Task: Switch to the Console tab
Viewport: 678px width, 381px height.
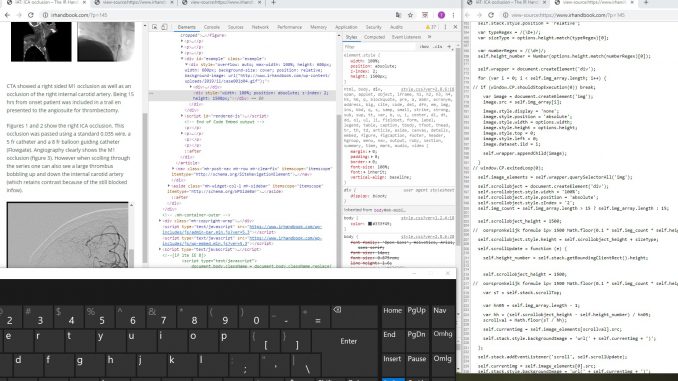Action: coord(211,27)
